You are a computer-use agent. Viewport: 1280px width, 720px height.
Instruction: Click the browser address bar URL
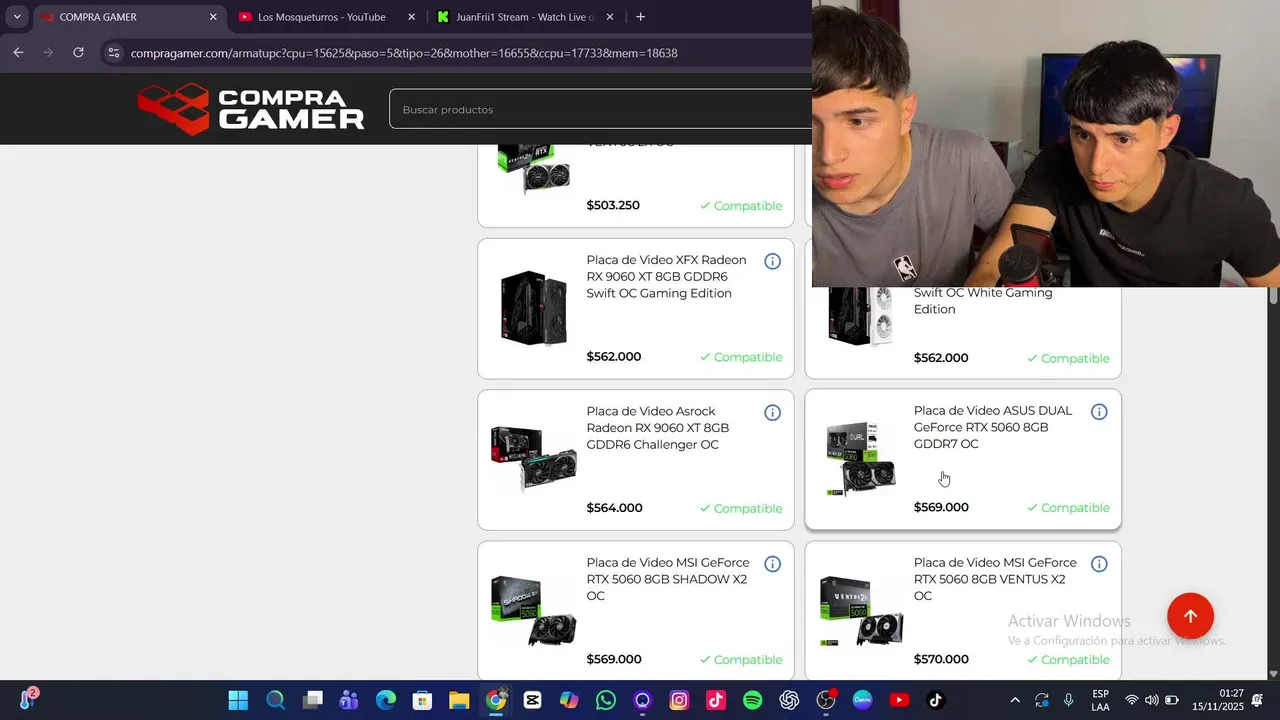tap(404, 53)
